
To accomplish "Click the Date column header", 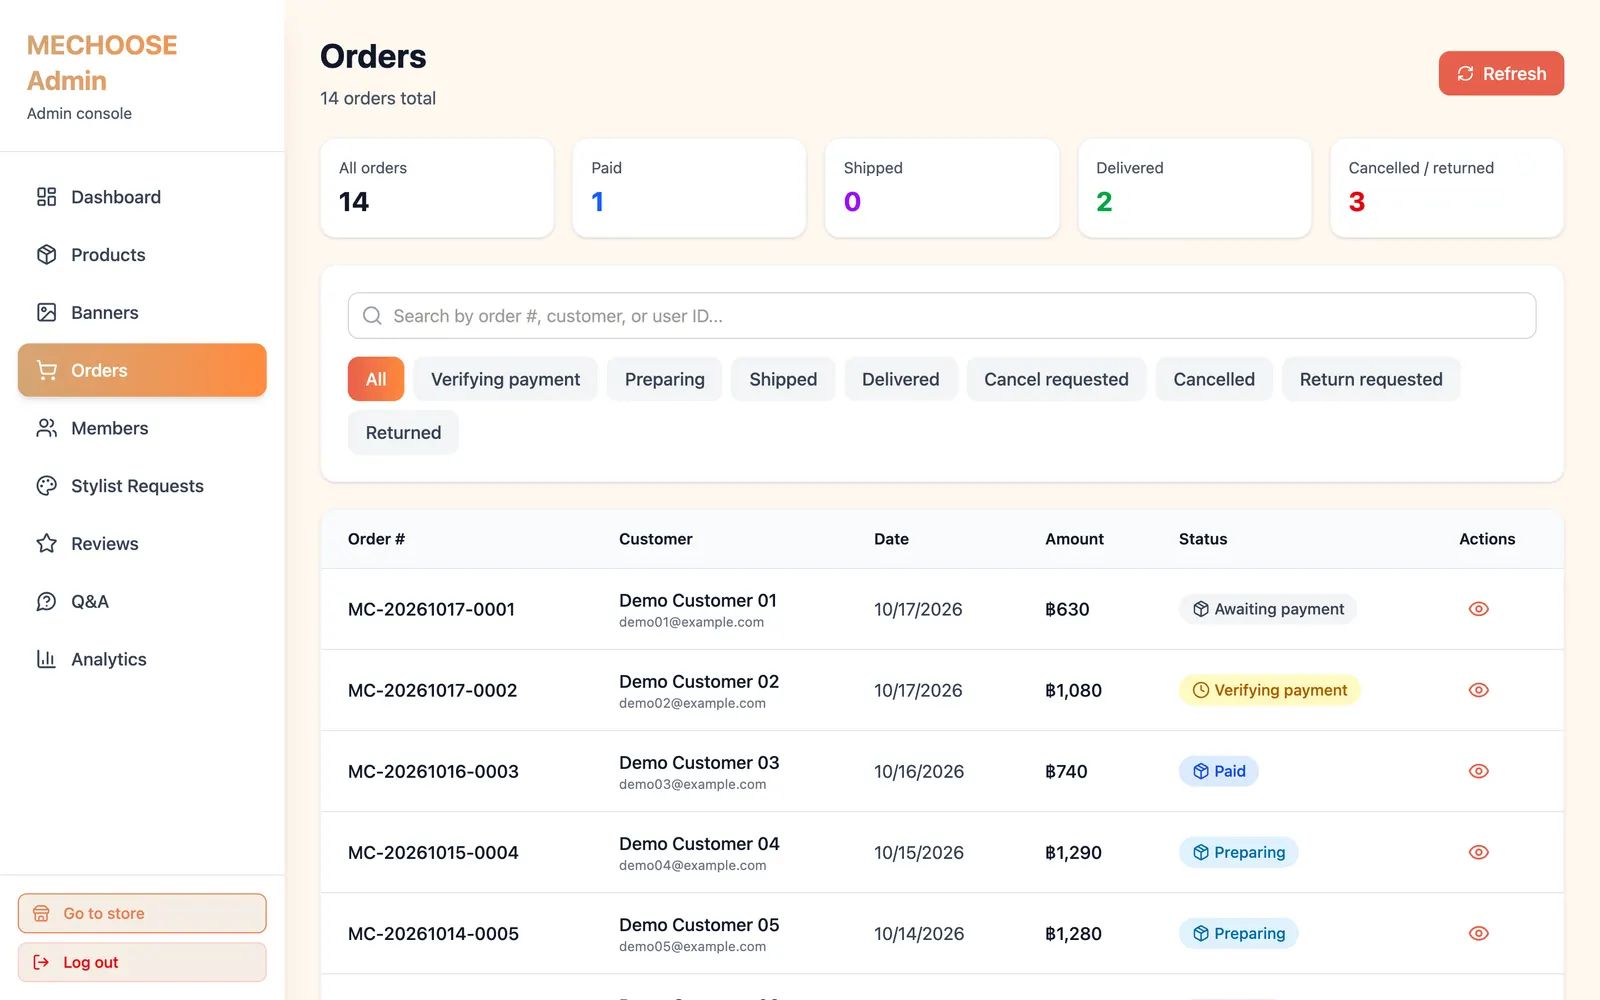I will point(891,539).
